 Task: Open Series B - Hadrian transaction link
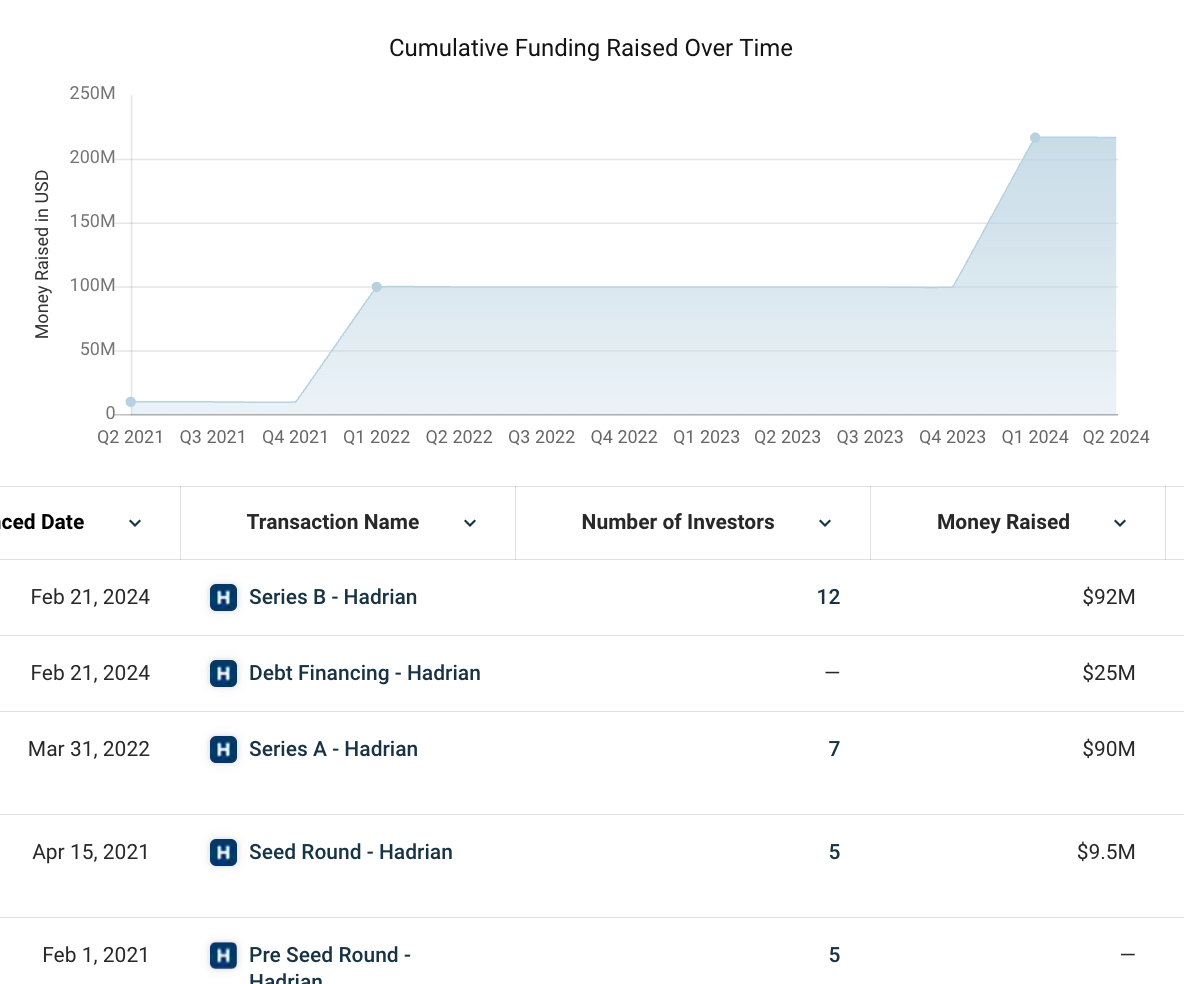click(x=333, y=597)
